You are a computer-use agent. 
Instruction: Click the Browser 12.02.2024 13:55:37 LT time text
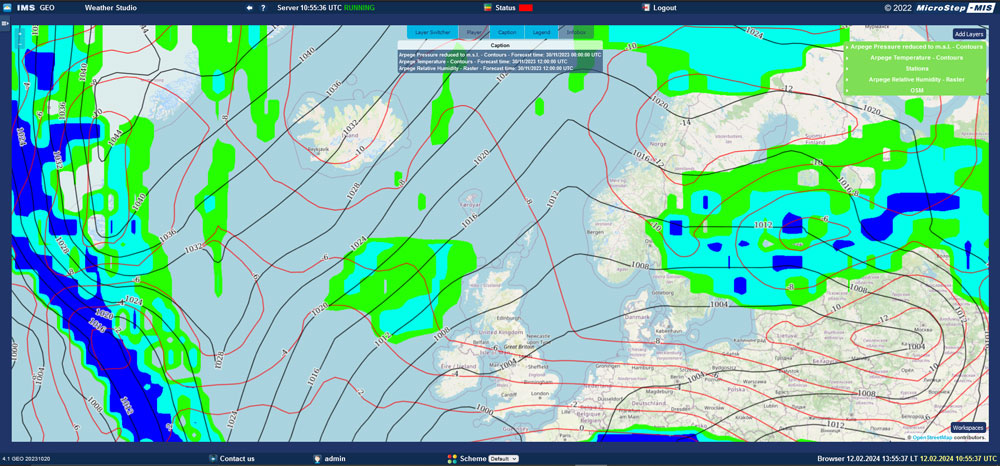[x=867, y=459]
